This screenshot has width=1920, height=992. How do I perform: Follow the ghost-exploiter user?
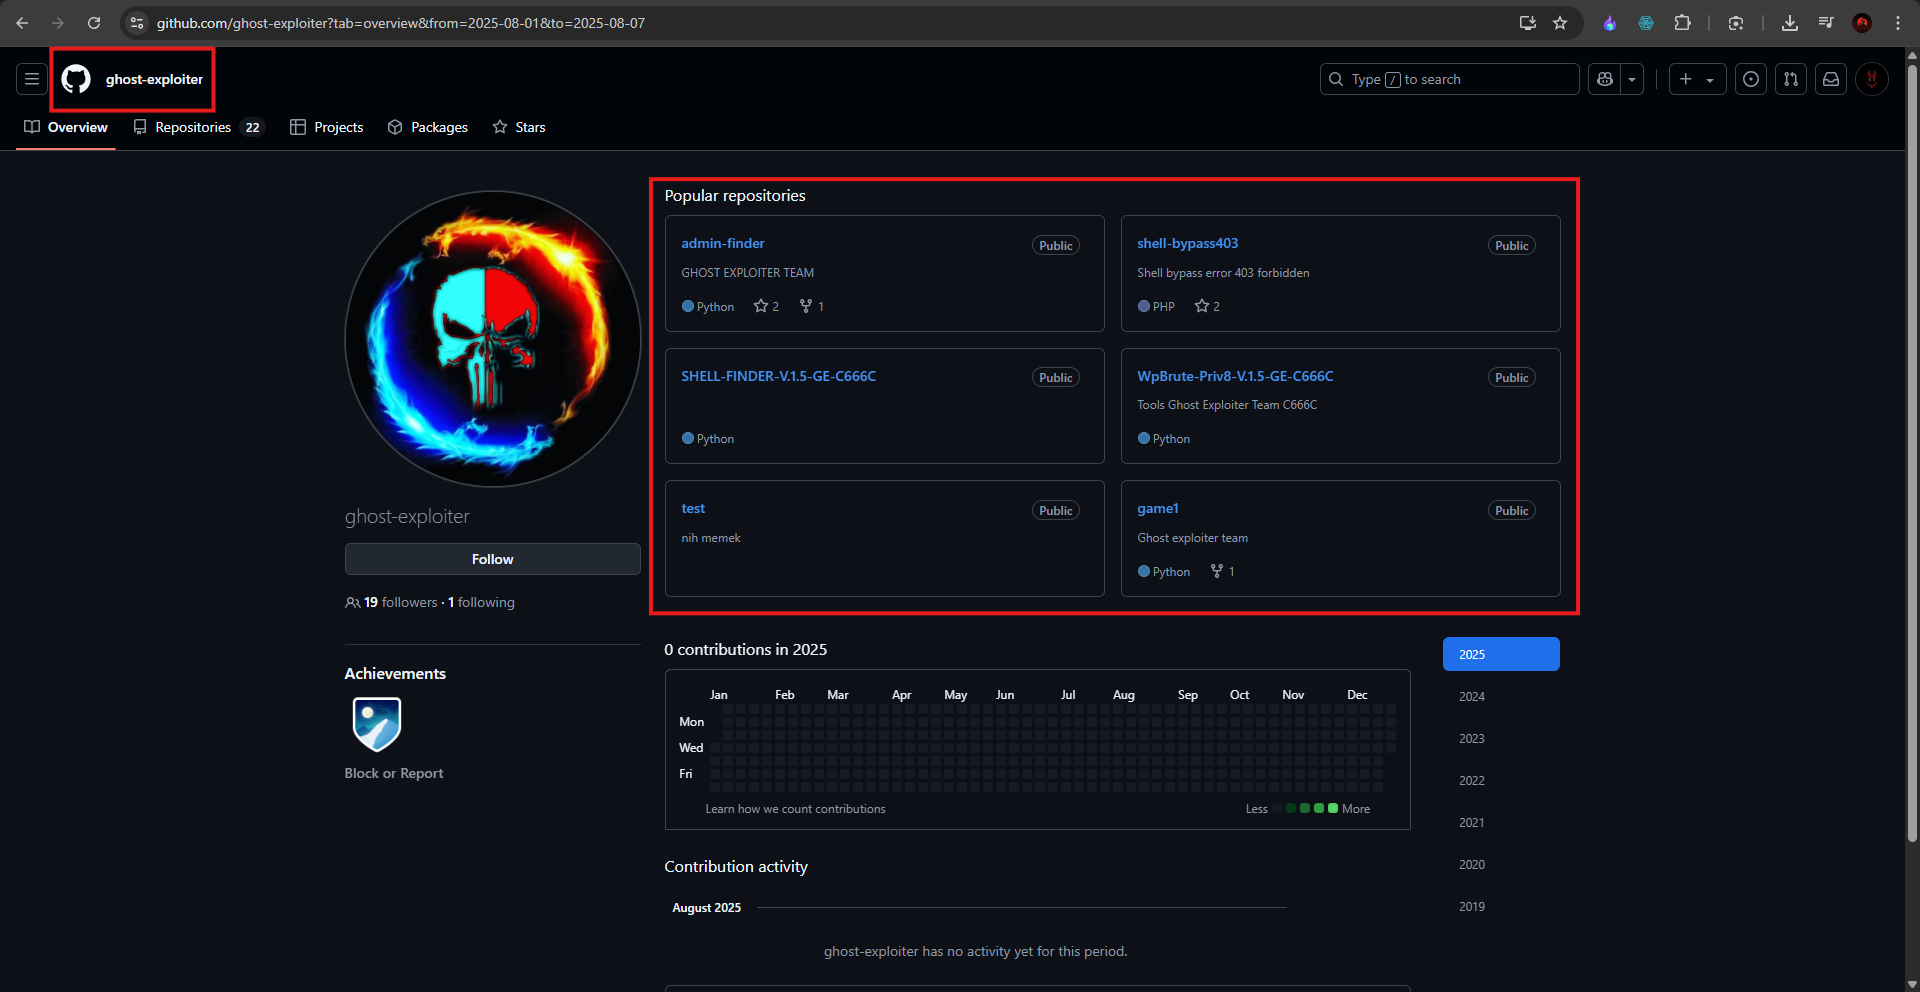pyautogui.click(x=492, y=559)
